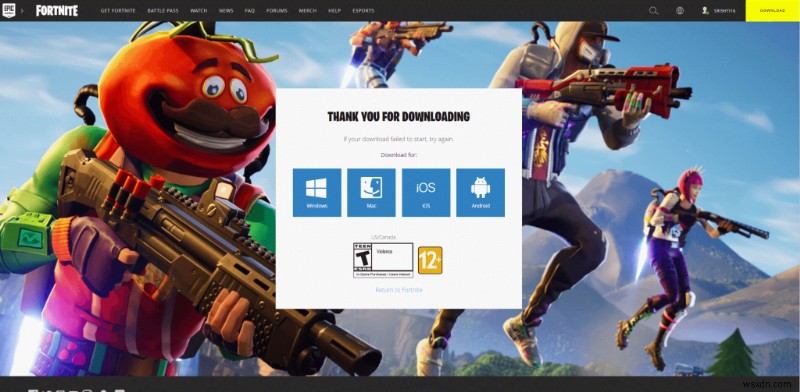Image resolution: width=800 pixels, height=392 pixels.
Task: Expand the chevron beside Epic logo
Action: [x=22, y=11]
